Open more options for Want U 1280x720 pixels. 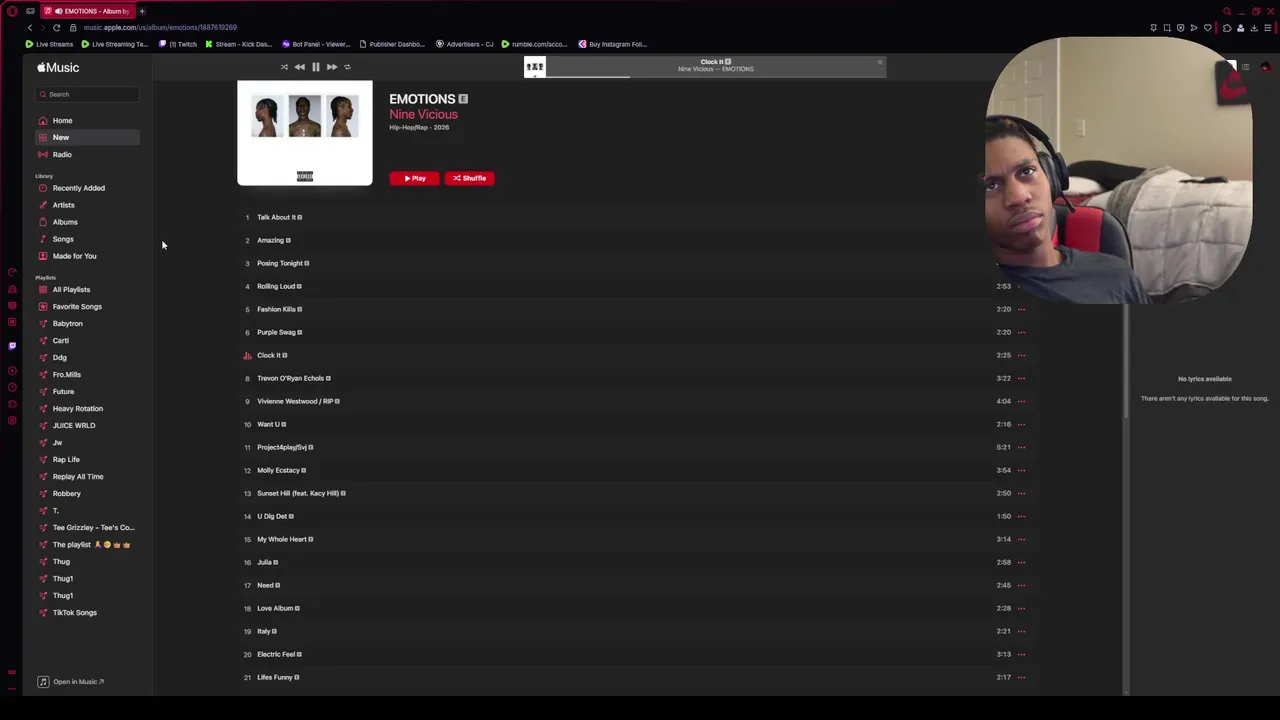click(x=1021, y=424)
